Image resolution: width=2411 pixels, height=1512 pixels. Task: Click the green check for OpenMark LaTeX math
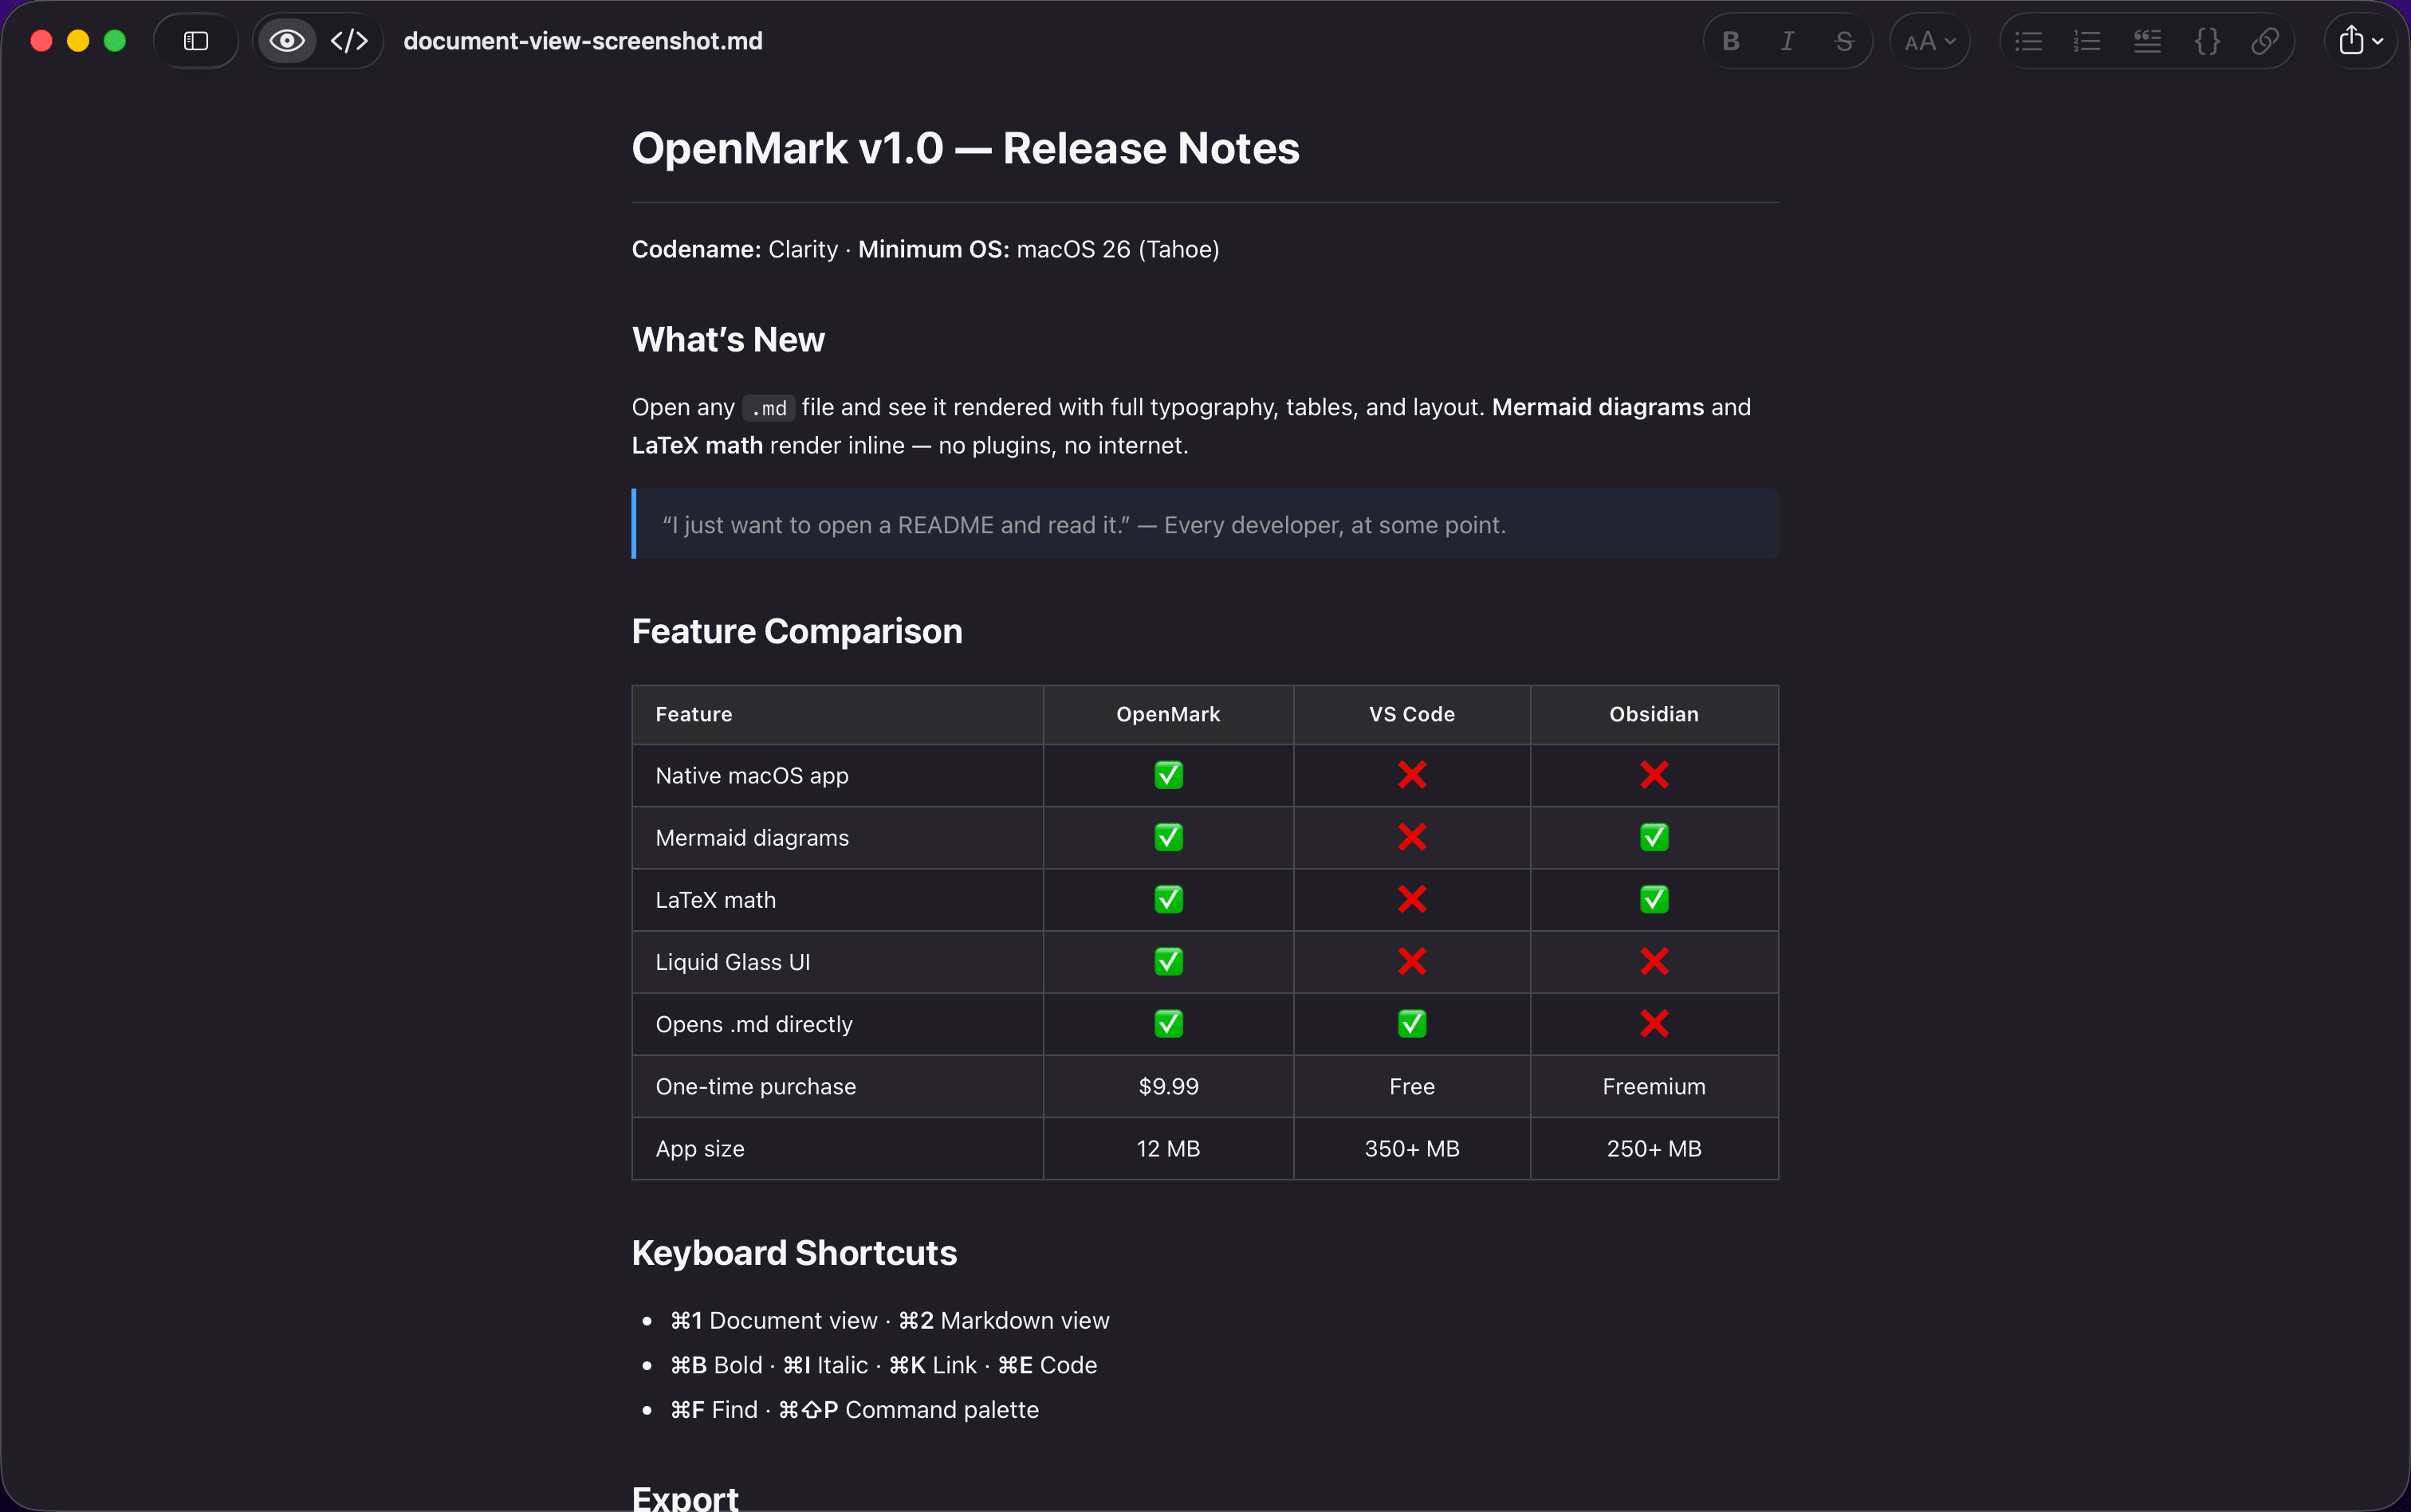[1167, 899]
